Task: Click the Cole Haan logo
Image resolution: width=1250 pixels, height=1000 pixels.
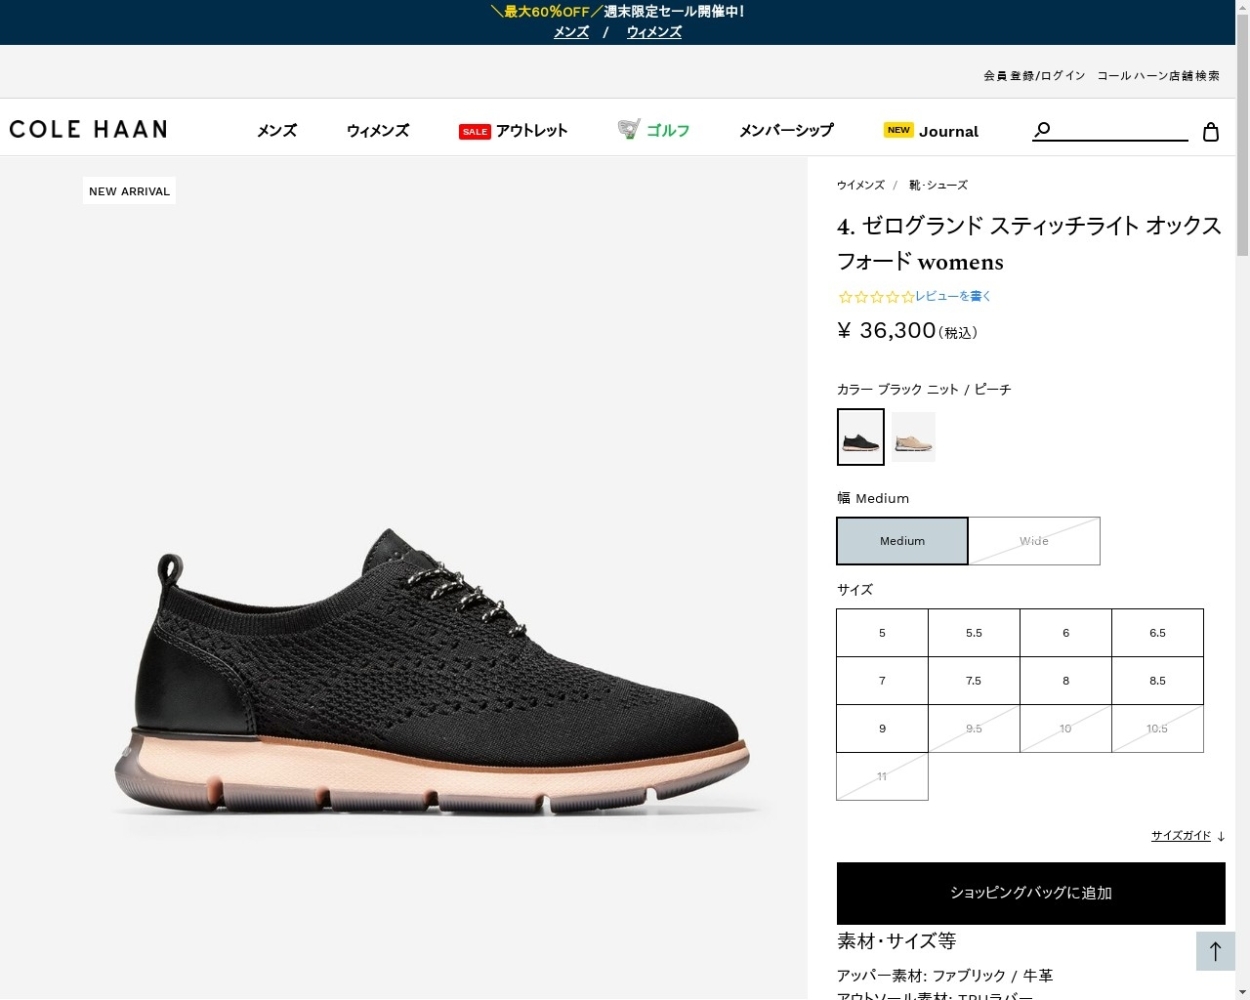Action: (x=88, y=129)
